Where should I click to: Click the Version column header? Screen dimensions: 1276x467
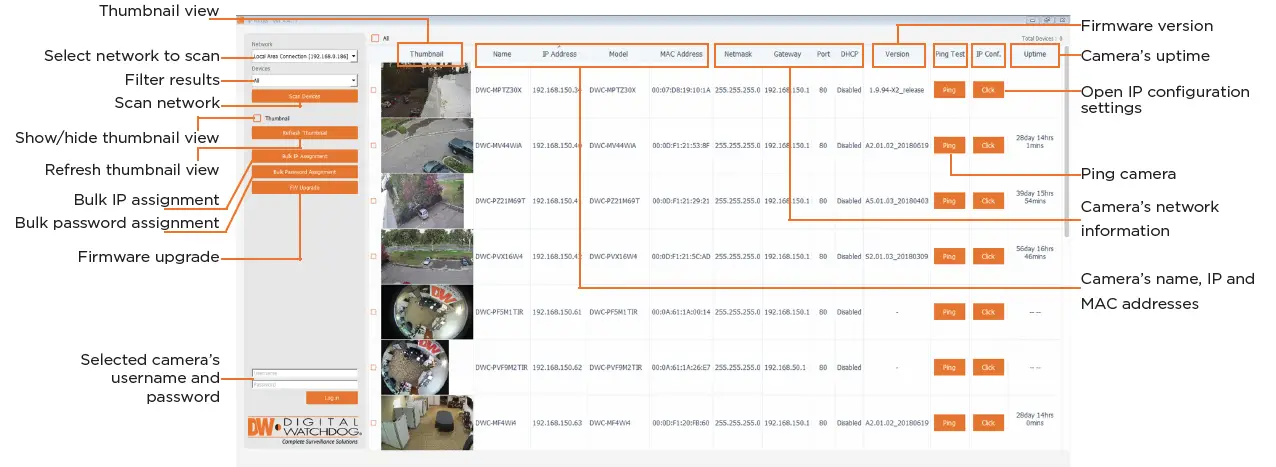point(897,54)
